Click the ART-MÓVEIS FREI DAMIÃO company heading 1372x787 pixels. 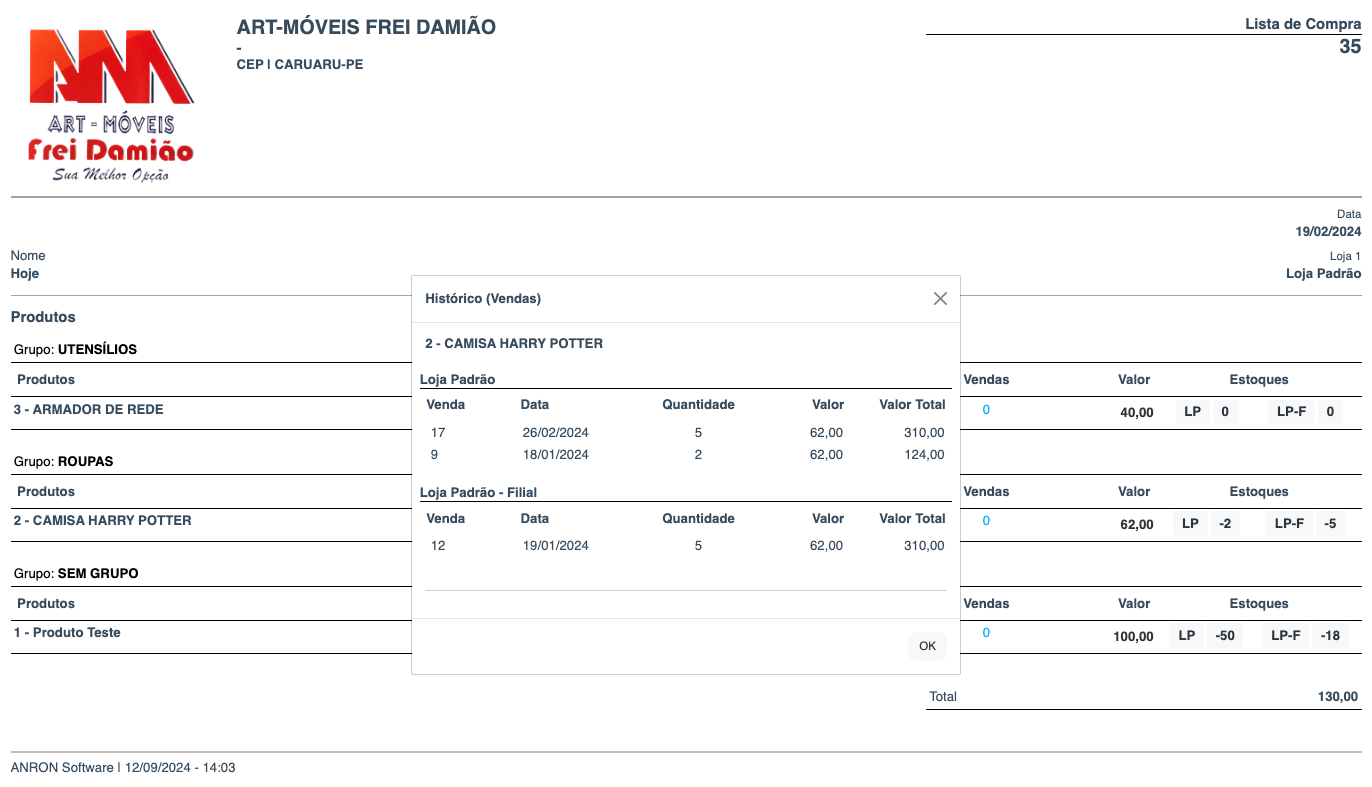pyautogui.click(x=366, y=27)
